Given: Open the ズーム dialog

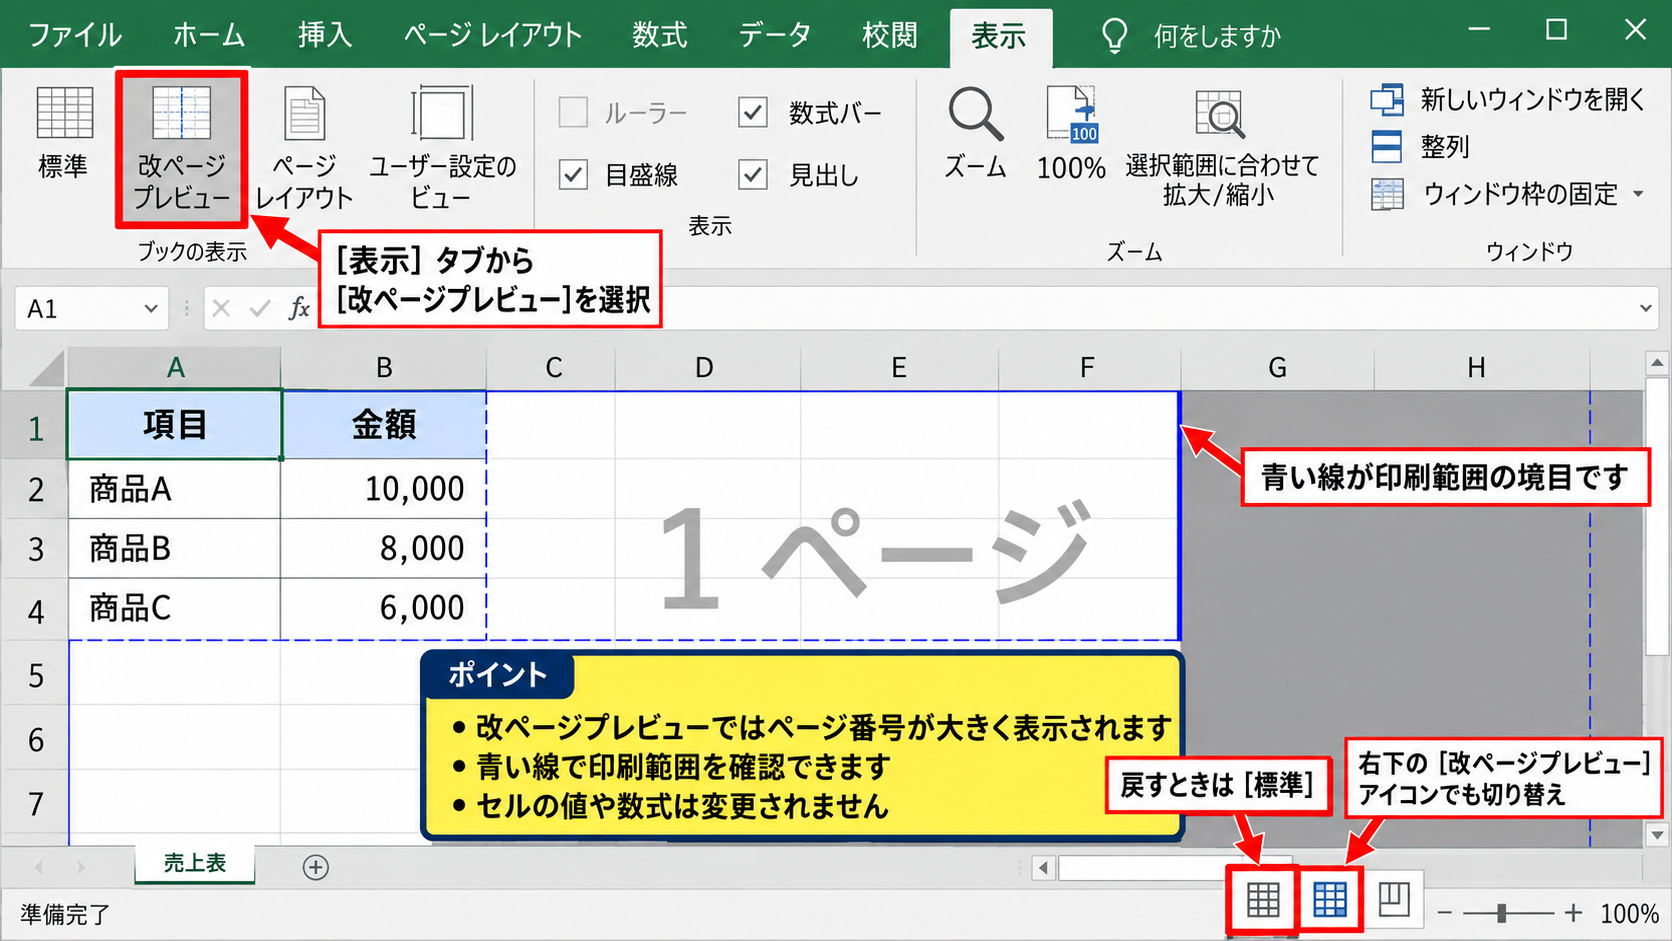Looking at the screenshot, I should [x=975, y=133].
